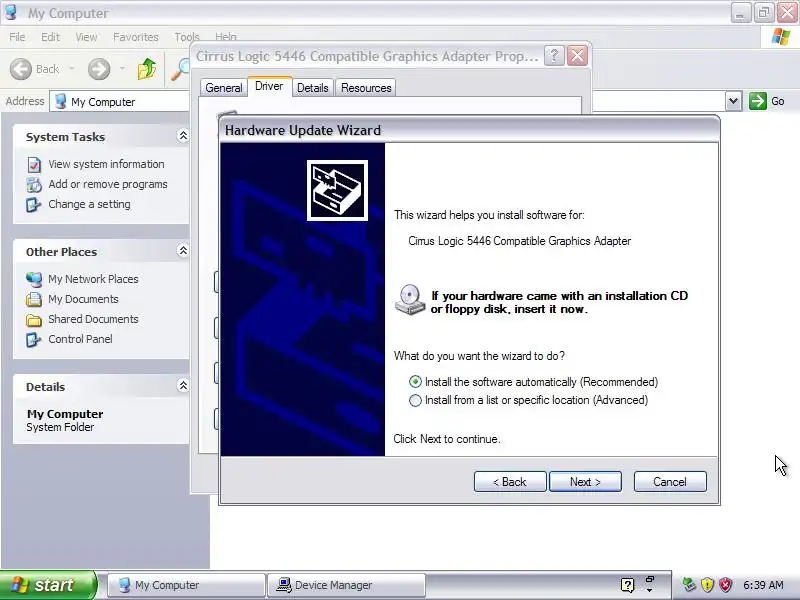Collapse the Other Places panel
Image resolution: width=800 pixels, height=600 pixels.
[183, 251]
